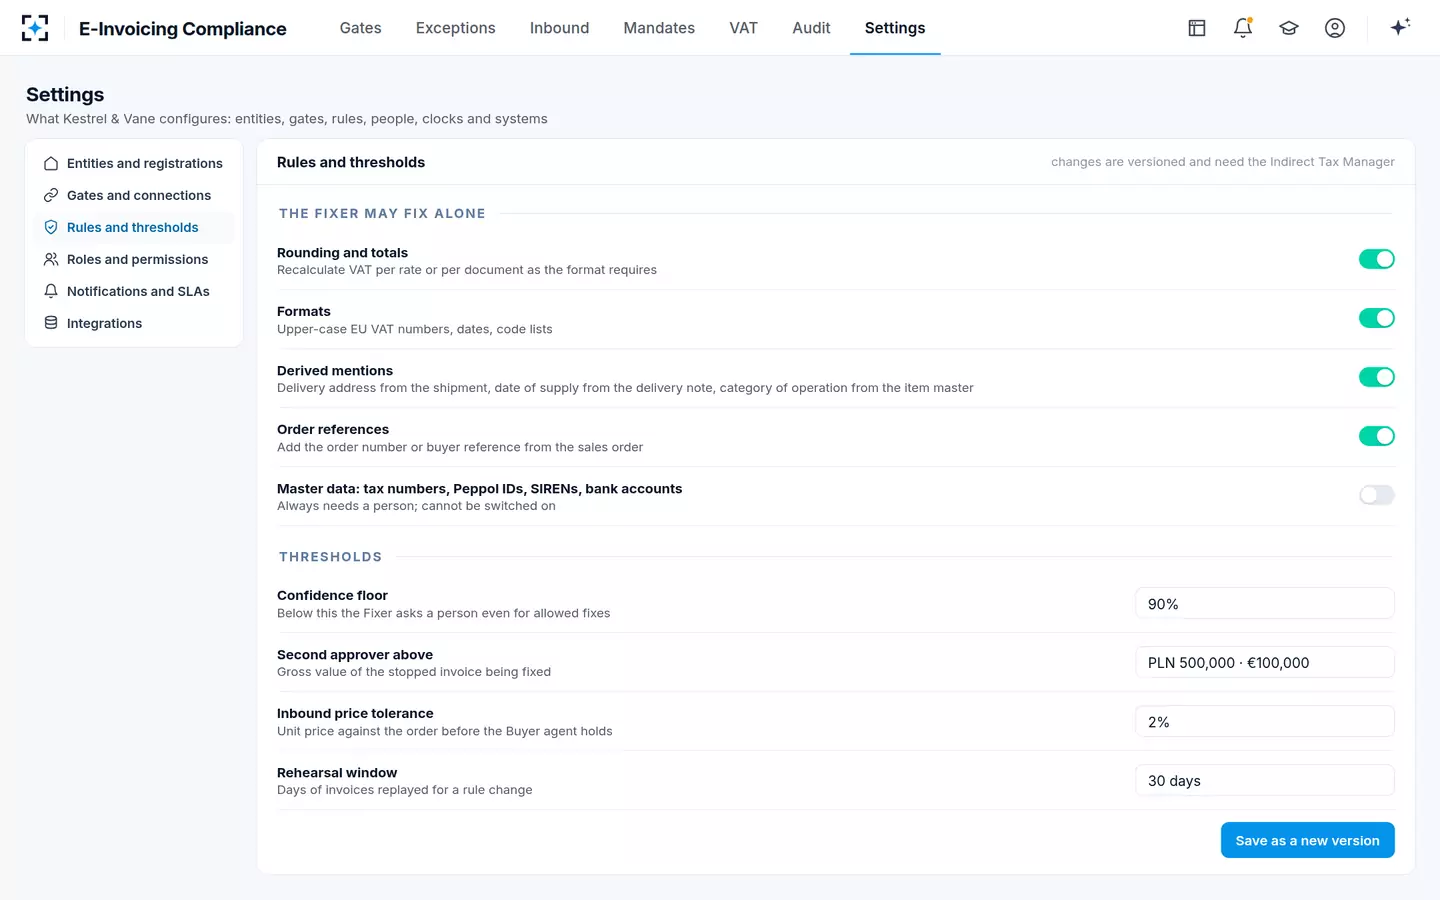The width and height of the screenshot is (1440, 900).
Task: Click the 'Inbound price tolerance' label
Action: [x=355, y=714]
